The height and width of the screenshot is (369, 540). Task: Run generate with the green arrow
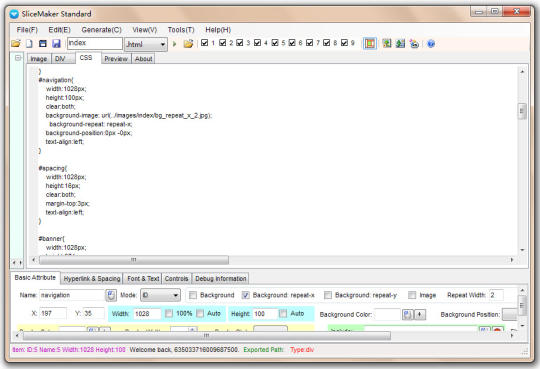(175, 44)
